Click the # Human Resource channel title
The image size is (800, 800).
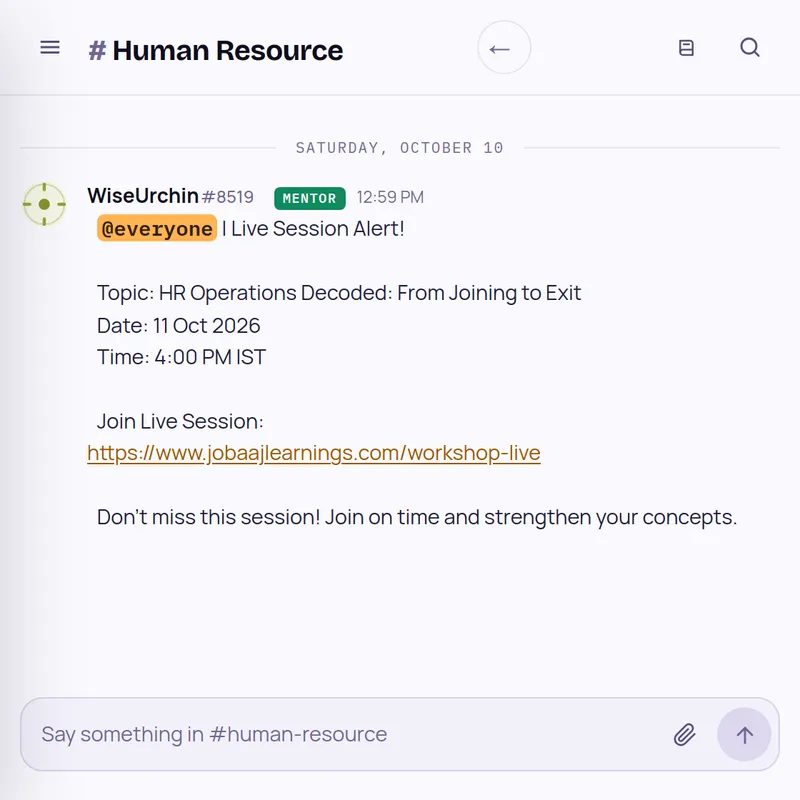pyautogui.click(x=215, y=51)
